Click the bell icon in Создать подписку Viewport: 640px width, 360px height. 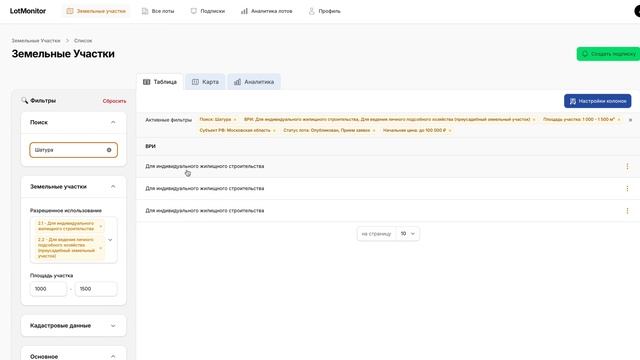[x=585, y=54]
